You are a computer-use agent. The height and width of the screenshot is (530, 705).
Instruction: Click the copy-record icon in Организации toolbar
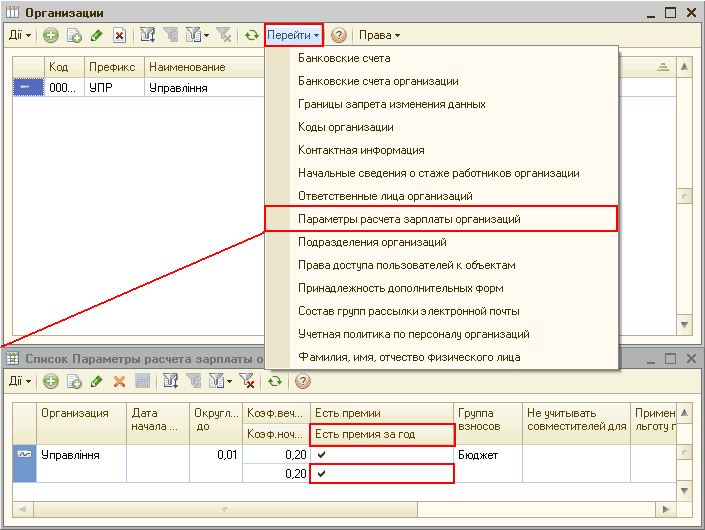[x=74, y=36]
